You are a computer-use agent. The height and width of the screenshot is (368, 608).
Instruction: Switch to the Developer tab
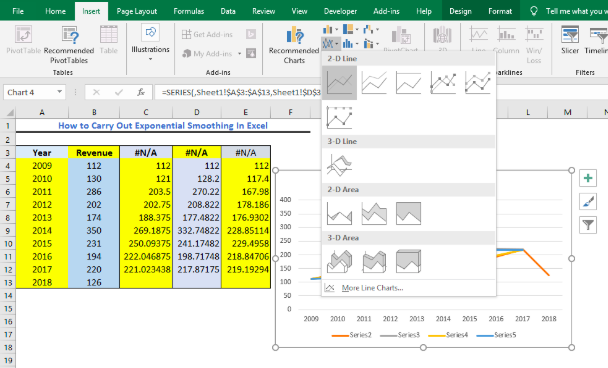click(x=340, y=11)
